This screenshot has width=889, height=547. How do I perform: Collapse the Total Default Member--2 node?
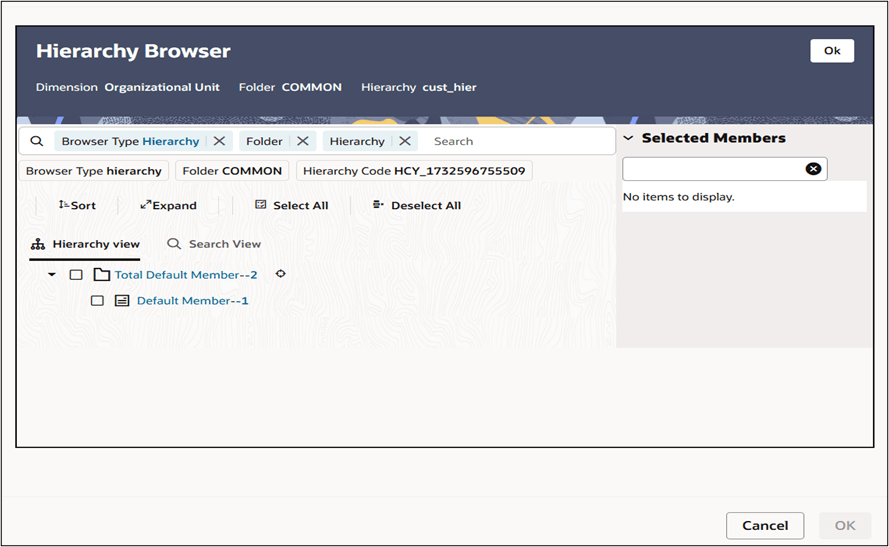point(52,275)
